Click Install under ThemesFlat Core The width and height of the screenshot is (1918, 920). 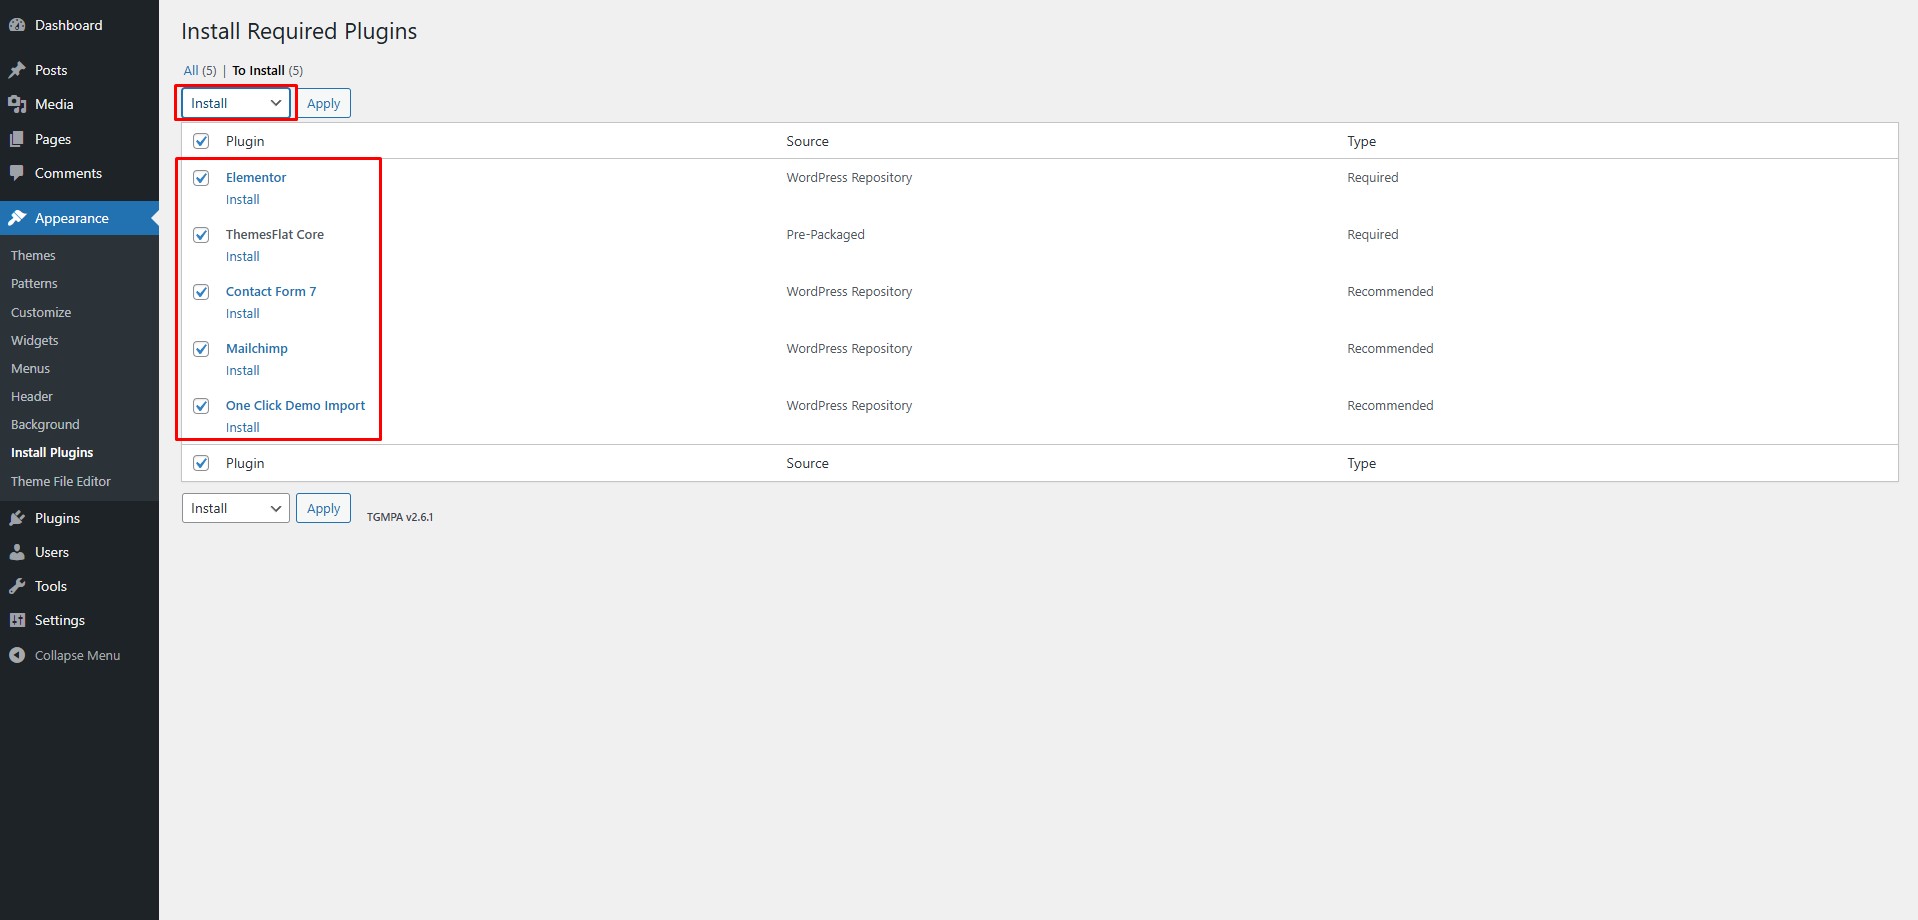[242, 256]
